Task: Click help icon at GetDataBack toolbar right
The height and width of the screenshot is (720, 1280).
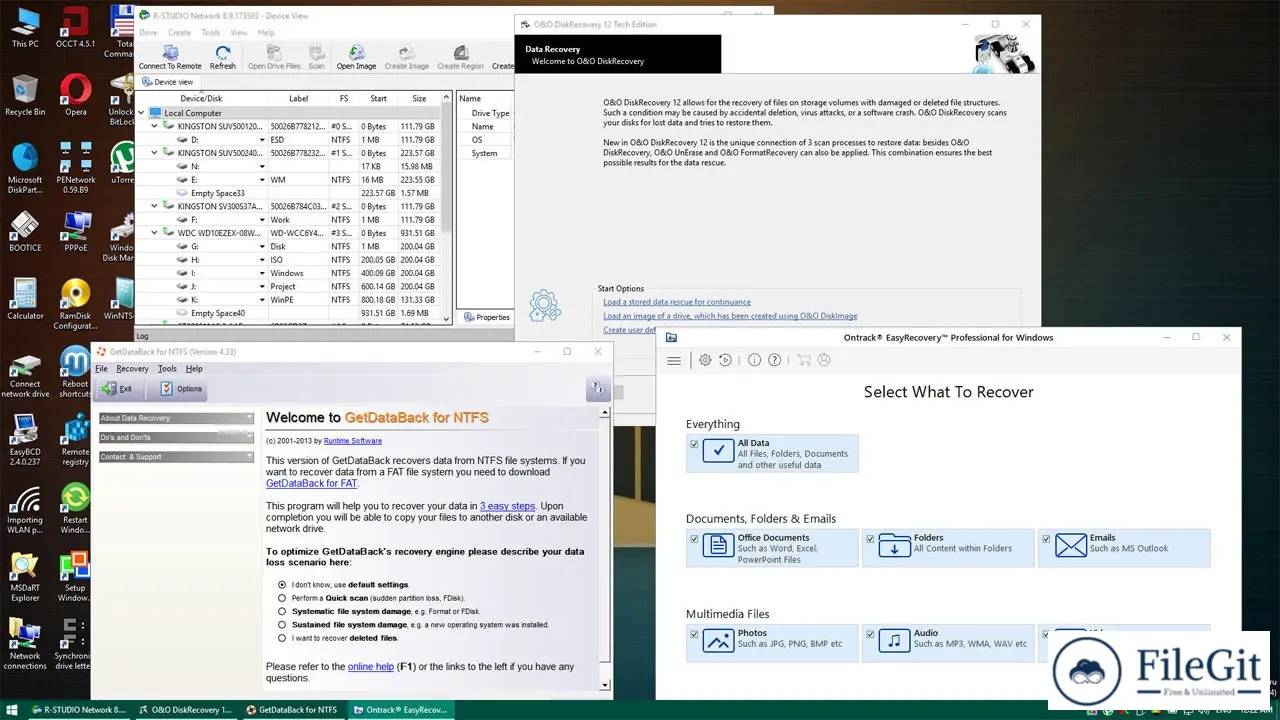Action: click(597, 389)
